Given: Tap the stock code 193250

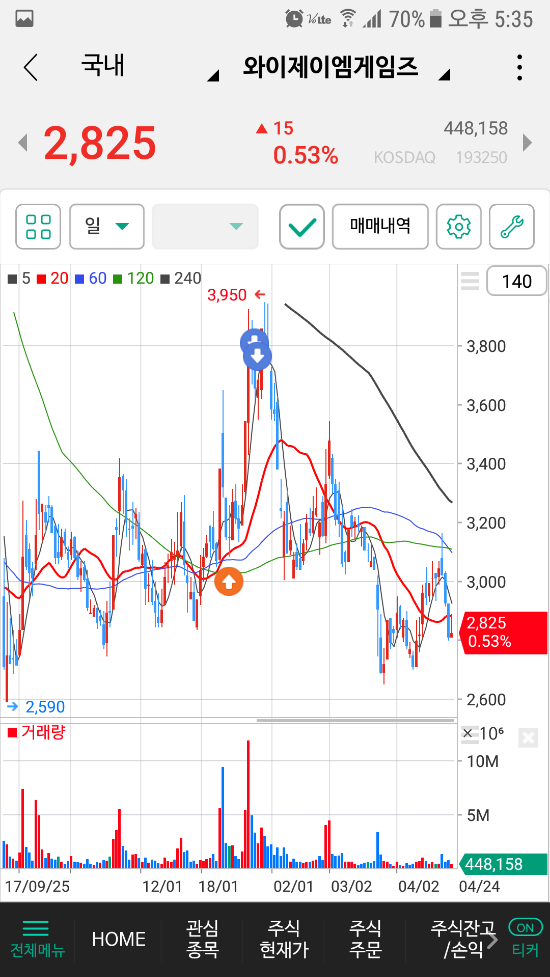Looking at the screenshot, I should click(x=481, y=158).
